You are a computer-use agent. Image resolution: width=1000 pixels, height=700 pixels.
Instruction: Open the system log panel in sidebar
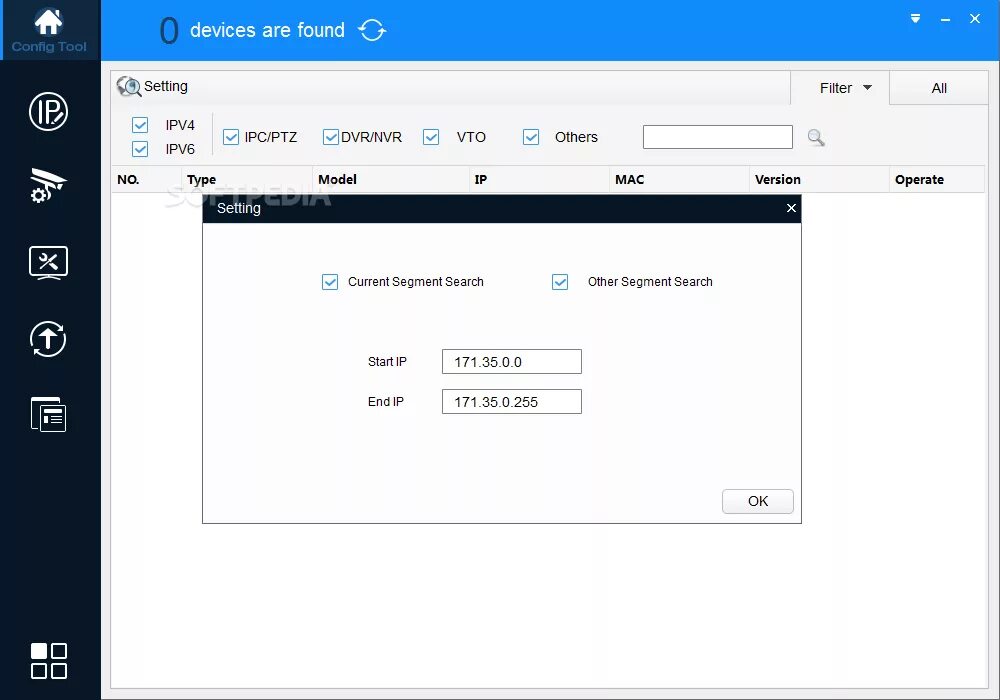coord(49,414)
